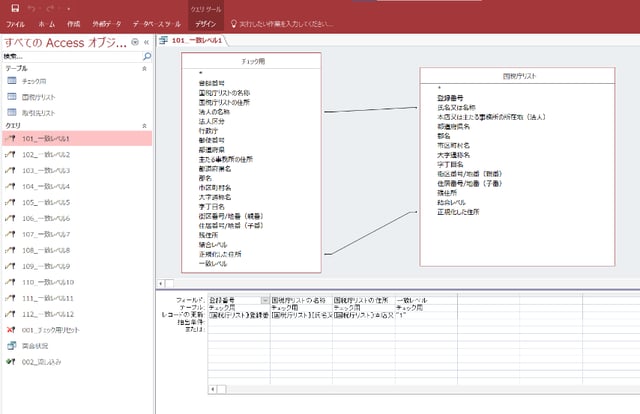Open the navigation pane category dropdown menu
The image size is (640, 414).
(x=135, y=43)
